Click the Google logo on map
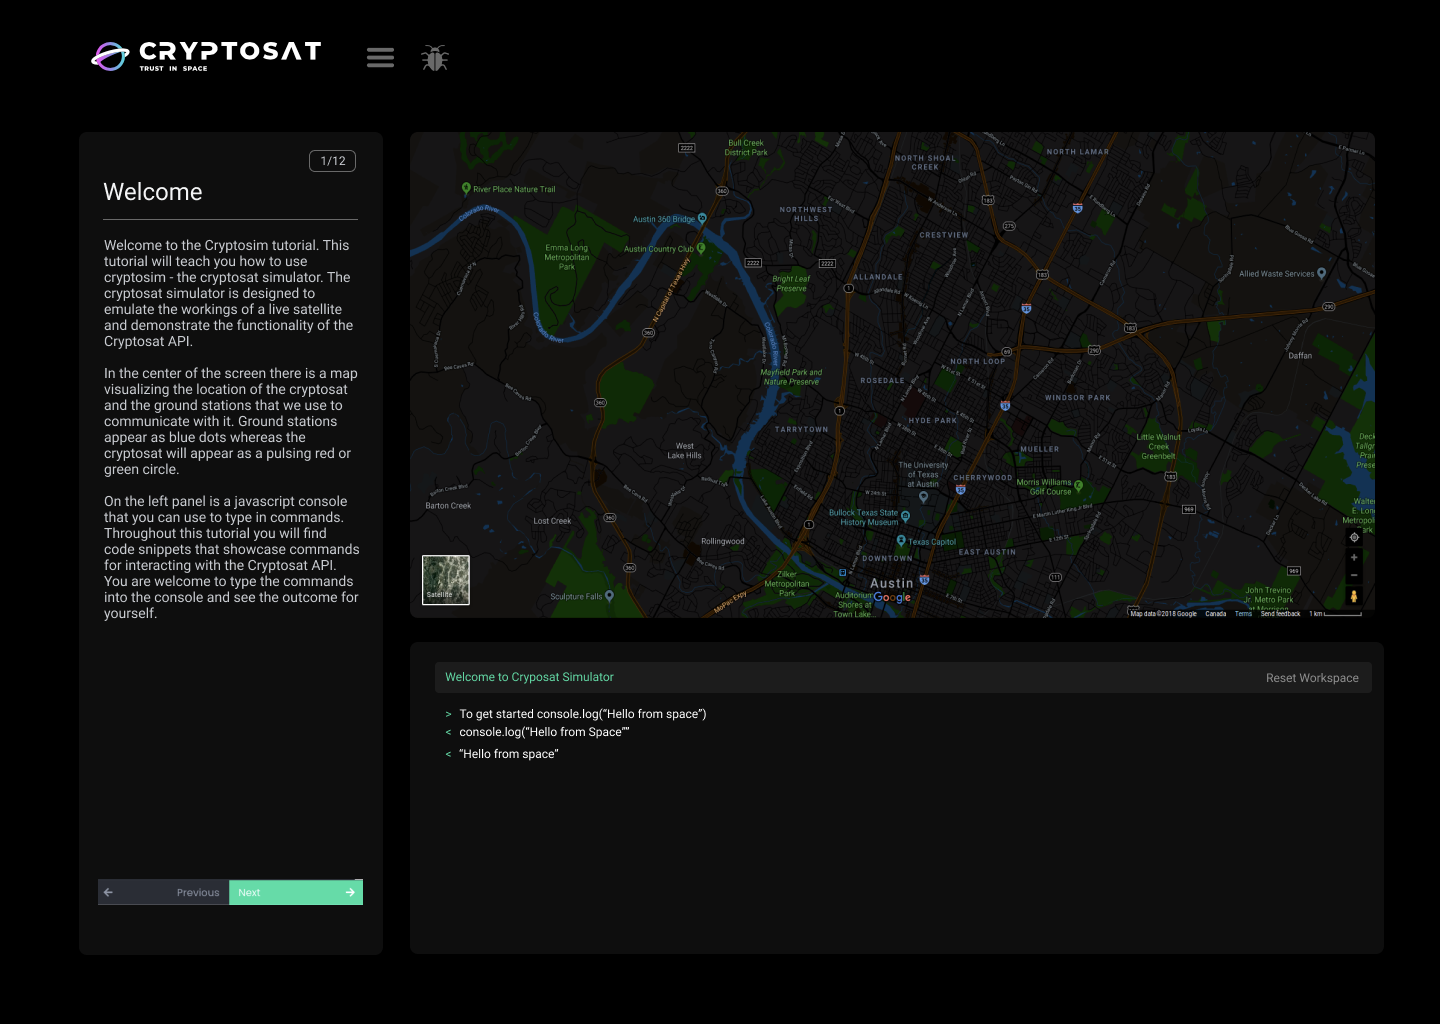This screenshot has width=1440, height=1024. (x=892, y=597)
